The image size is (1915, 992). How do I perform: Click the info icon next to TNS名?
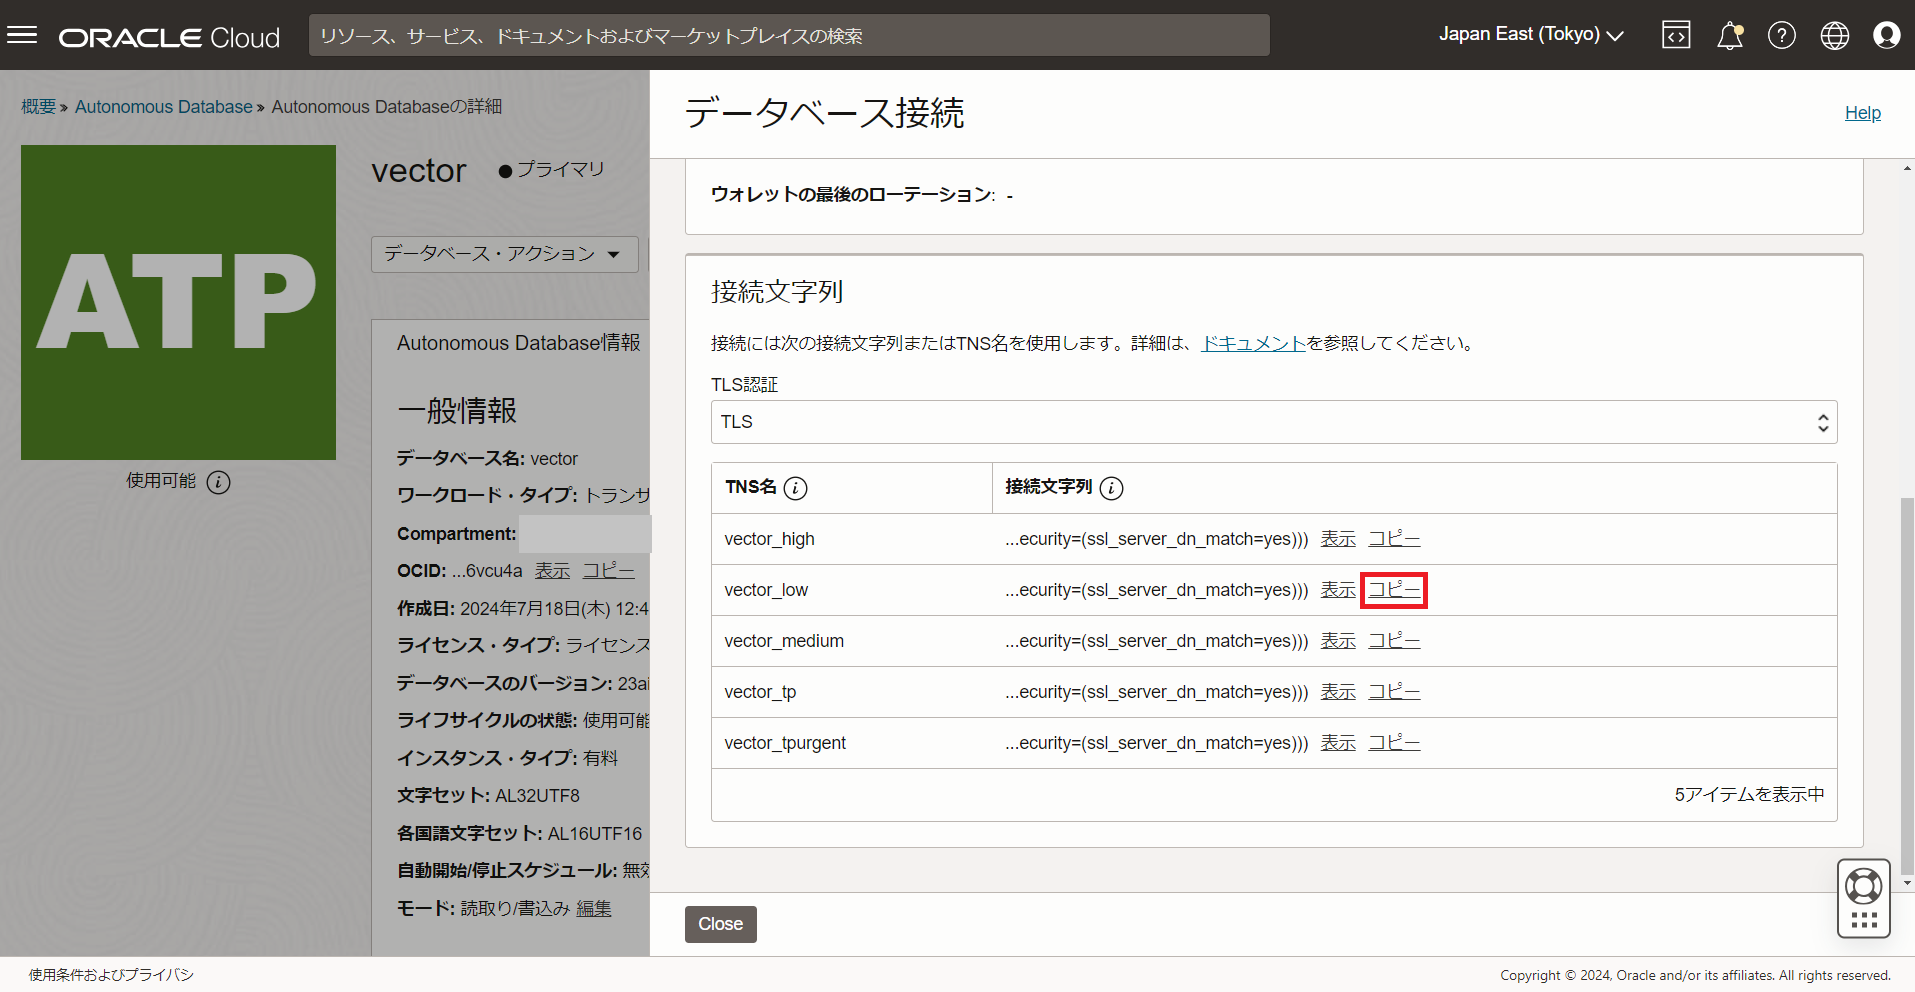[795, 488]
